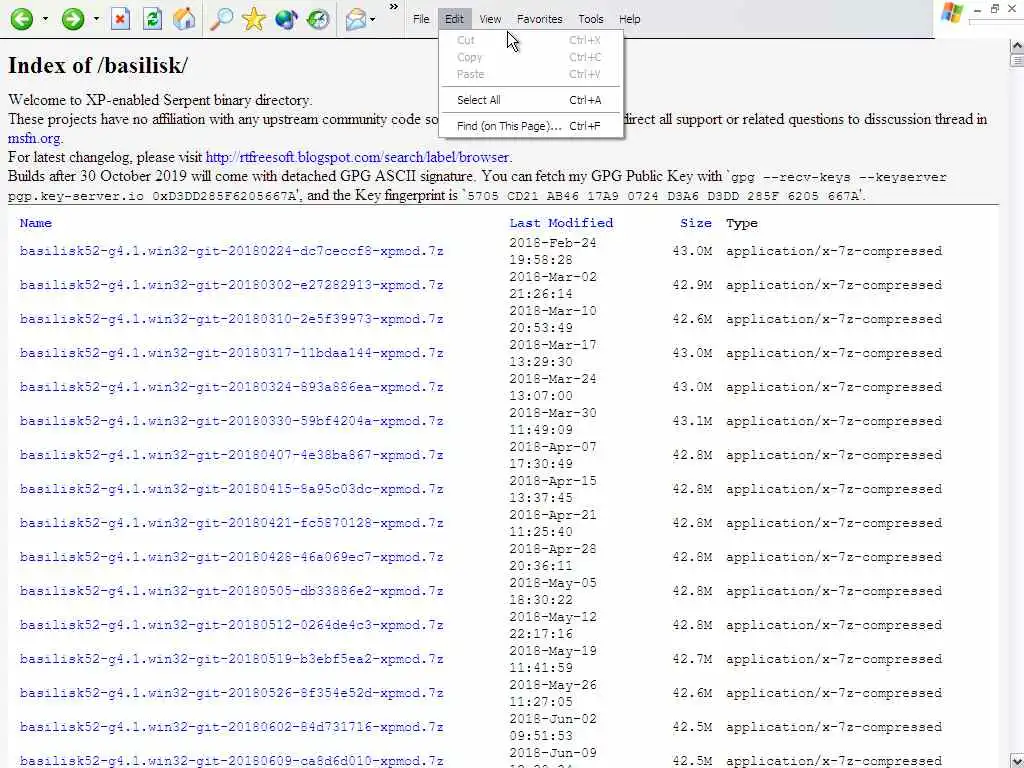Download basilisk52 git-20180415-6a95c03dc archive
Image resolution: width=1024 pixels, height=768 pixels.
[x=231, y=488]
